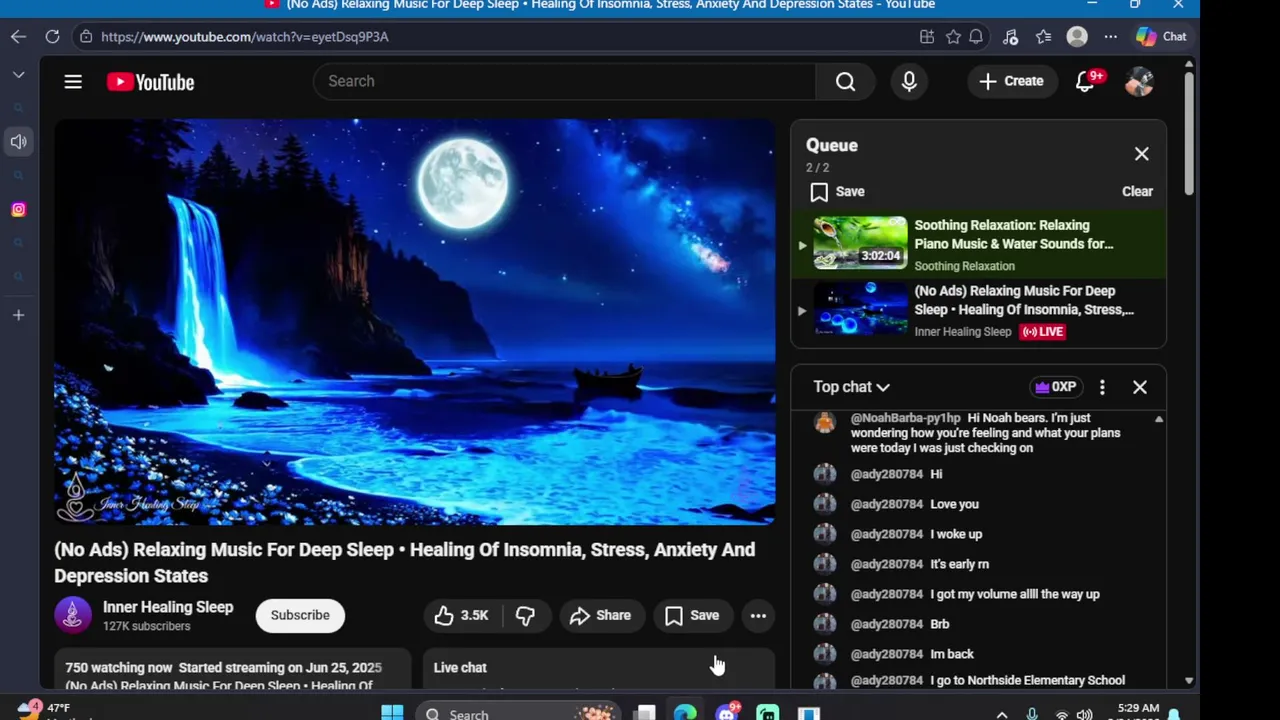This screenshot has height=720, width=1280.
Task: Click chat message 'Im back'
Action: pos(951,654)
